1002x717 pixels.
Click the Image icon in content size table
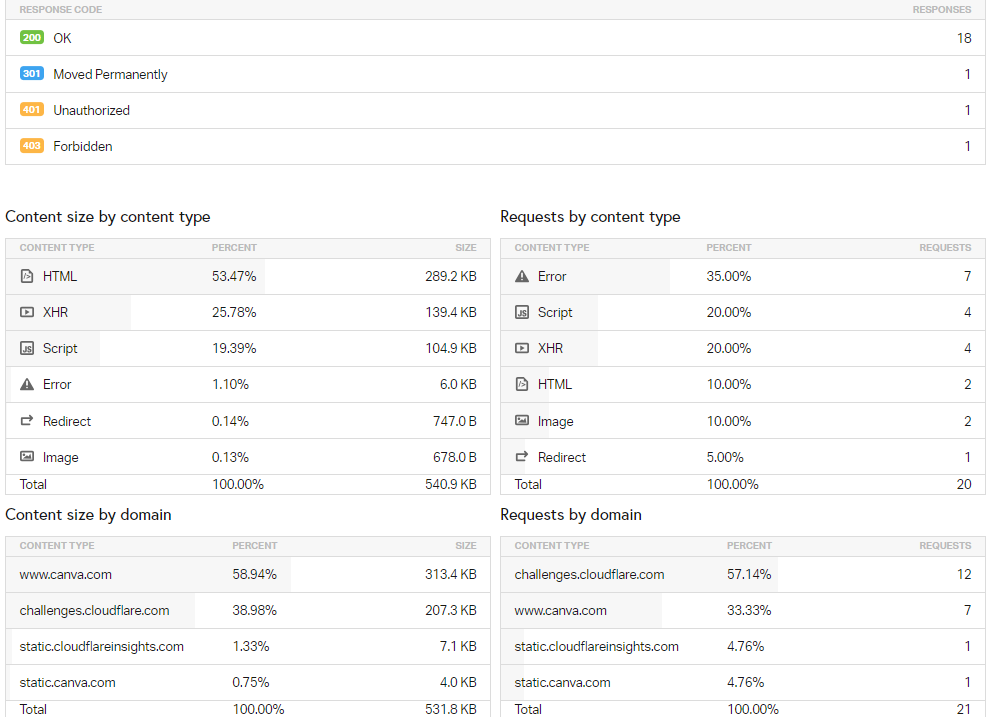tap(27, 456)
